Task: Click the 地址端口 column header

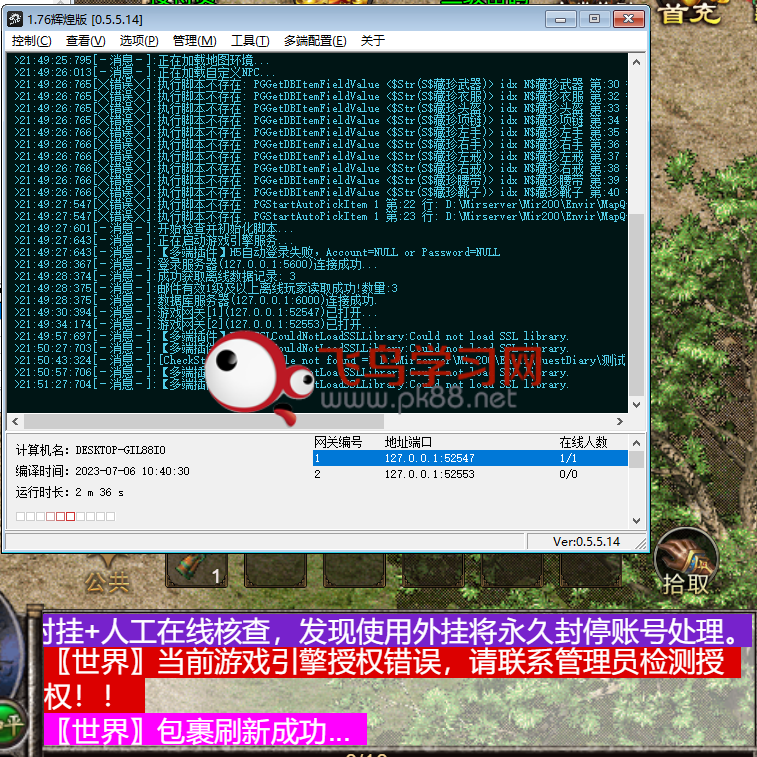Action: 408,442
